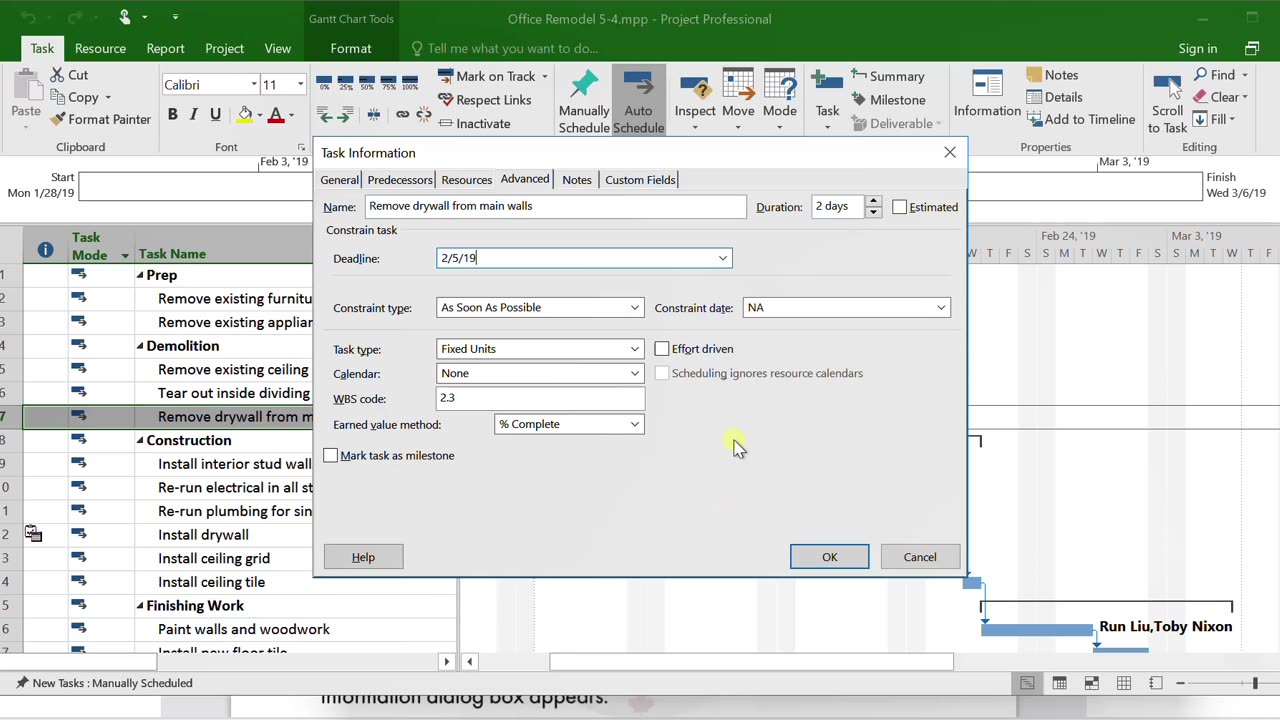The width and height of the screenshot is (1280, 720).
Task: Check Mark task as milestone
Action: pos(331,456)
